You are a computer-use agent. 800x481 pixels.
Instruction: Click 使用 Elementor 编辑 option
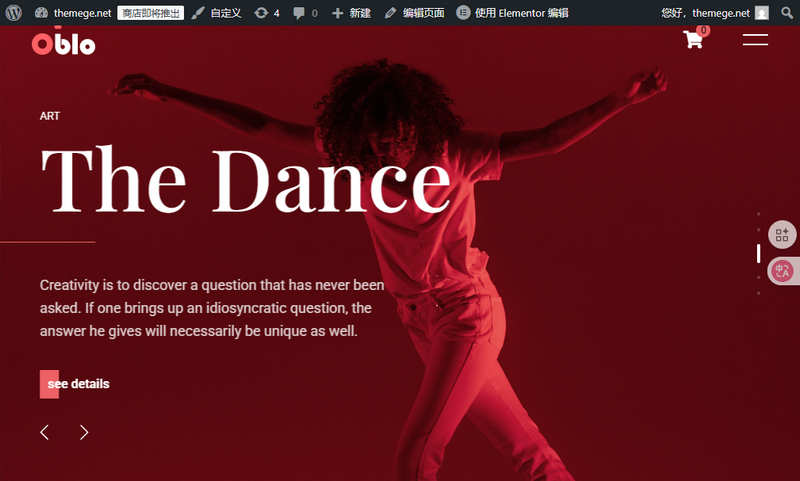(512, 13)
